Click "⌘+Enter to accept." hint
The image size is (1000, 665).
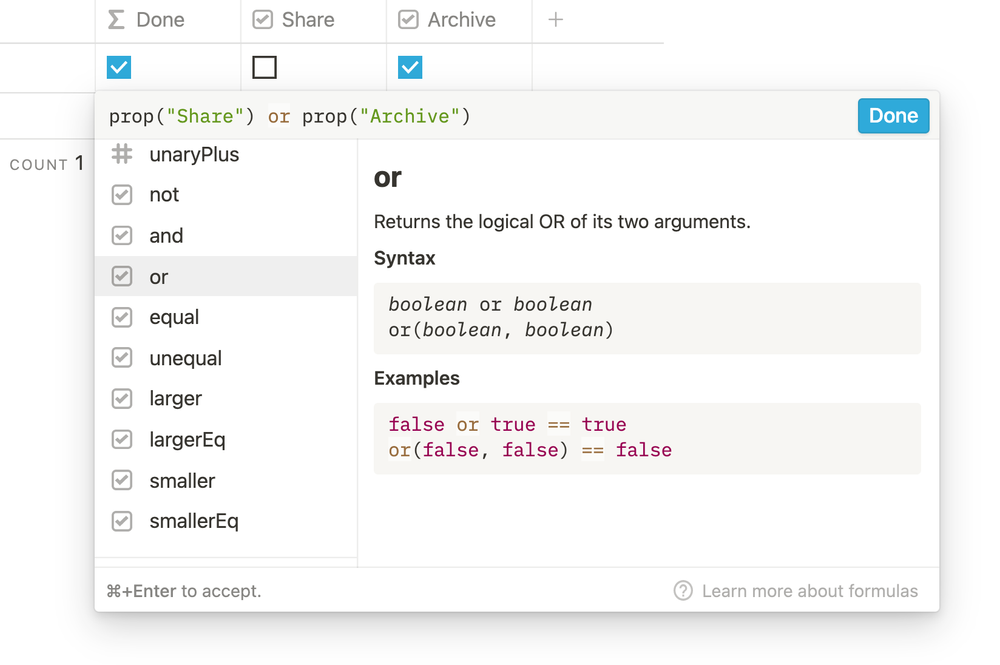(x=184, y=591)
